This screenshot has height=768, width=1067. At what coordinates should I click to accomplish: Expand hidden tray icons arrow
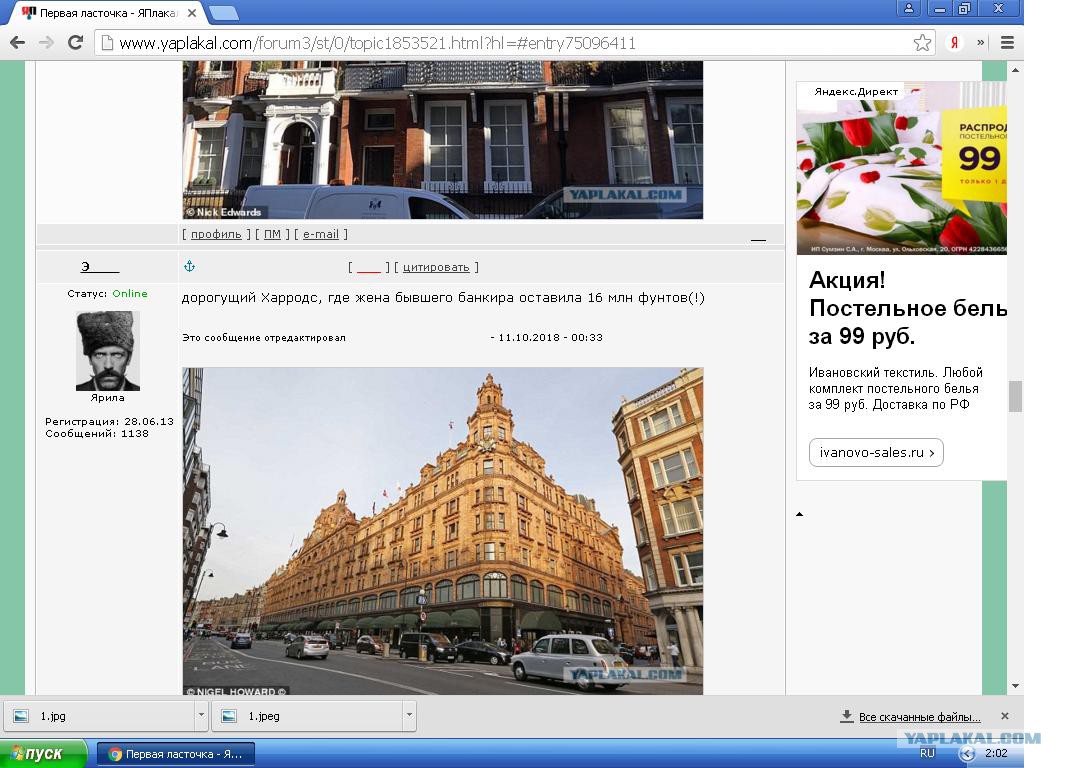tap(967, 754)
